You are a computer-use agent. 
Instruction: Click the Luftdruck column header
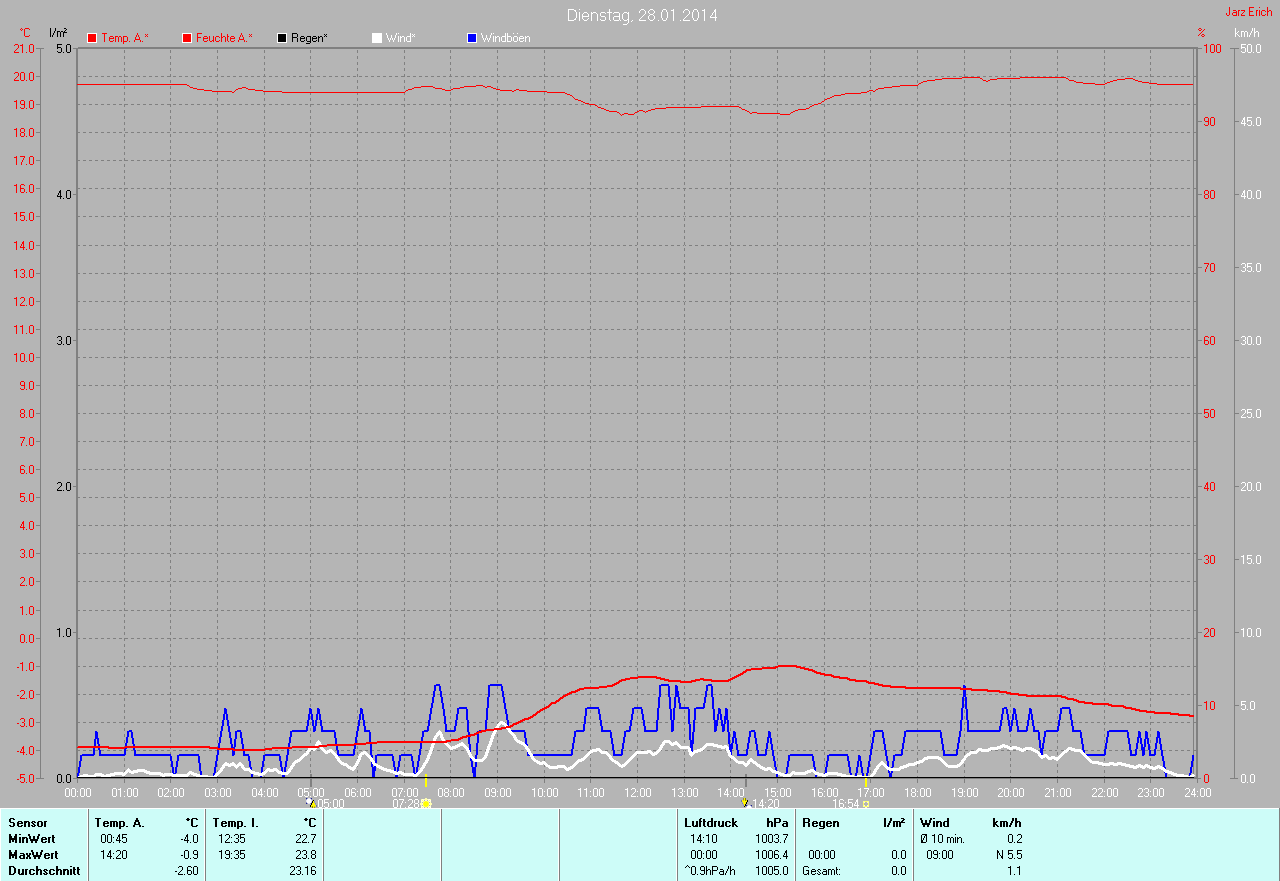coord(711,823)
